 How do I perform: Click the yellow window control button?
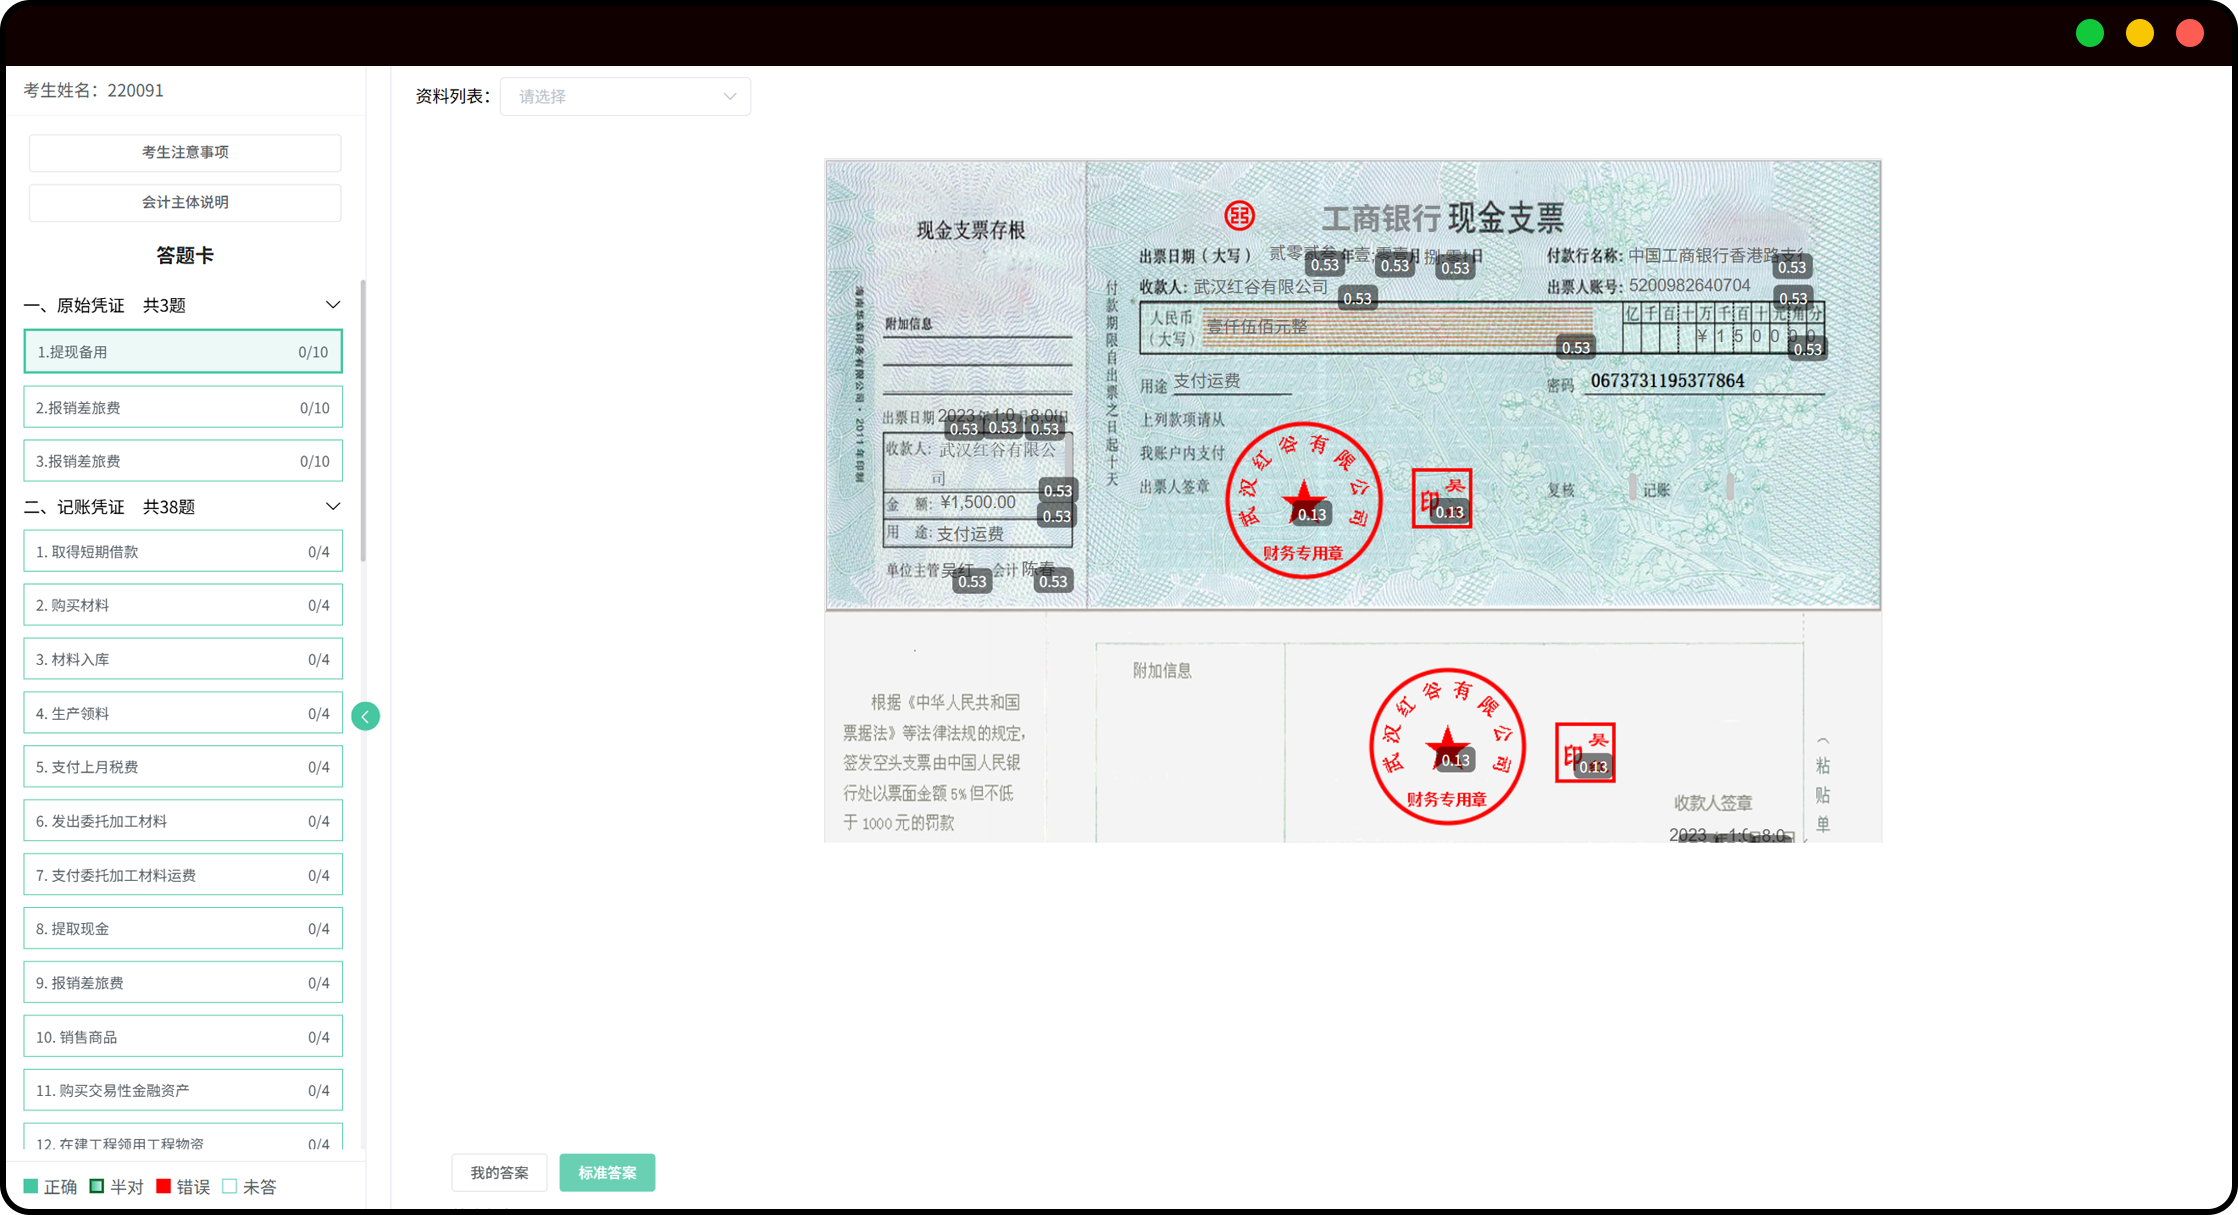point(2140,33)
